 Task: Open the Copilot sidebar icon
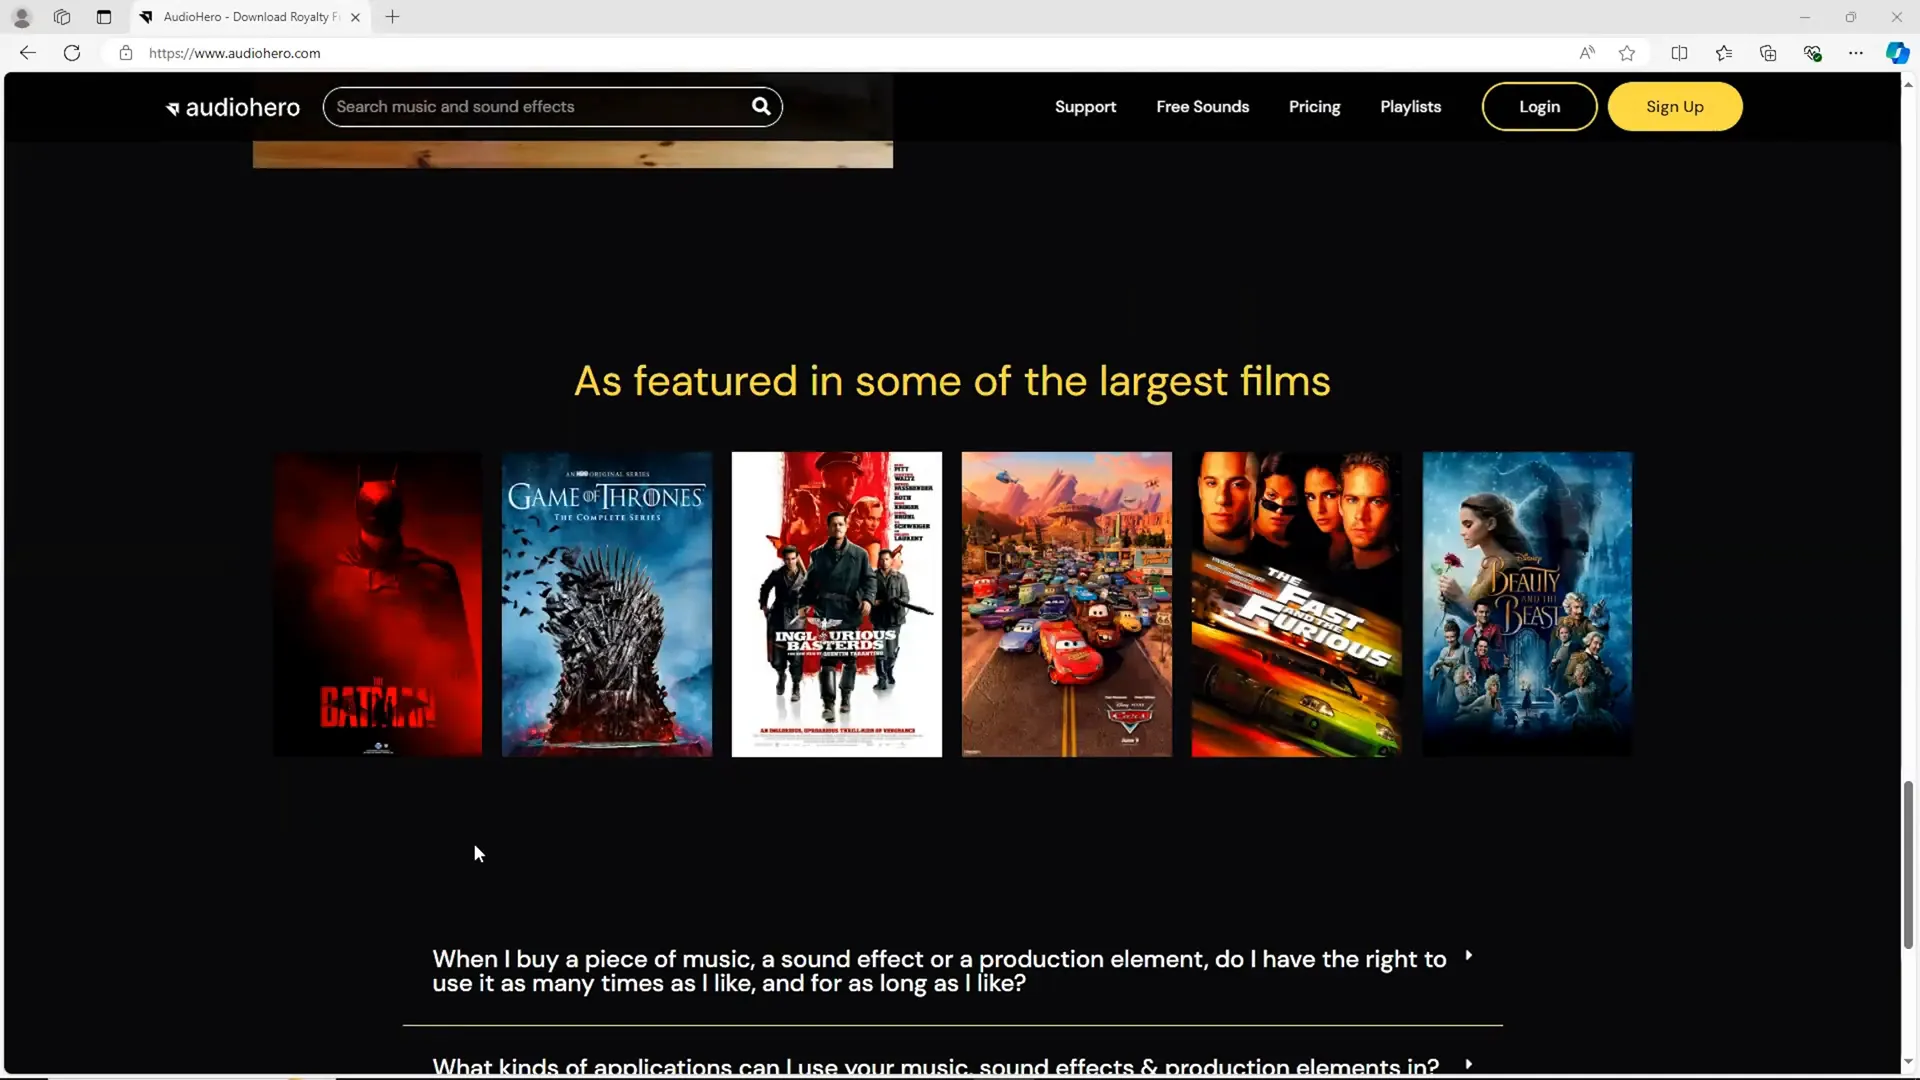(1897, 53)
